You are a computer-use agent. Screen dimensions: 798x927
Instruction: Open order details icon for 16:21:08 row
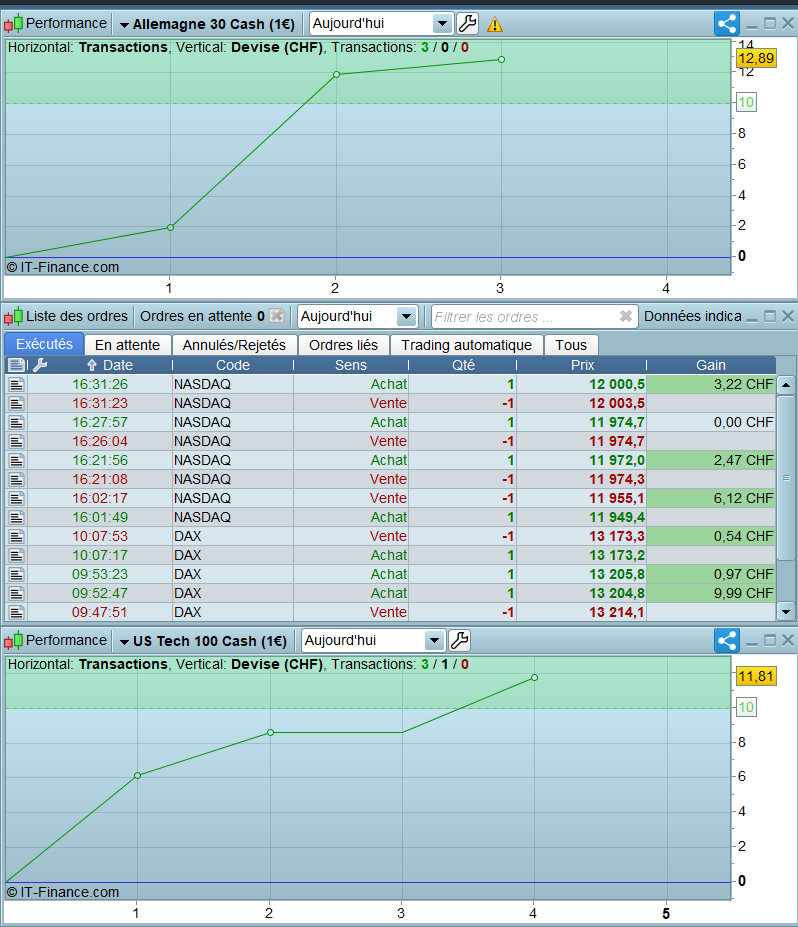click(x=17, y=479)
